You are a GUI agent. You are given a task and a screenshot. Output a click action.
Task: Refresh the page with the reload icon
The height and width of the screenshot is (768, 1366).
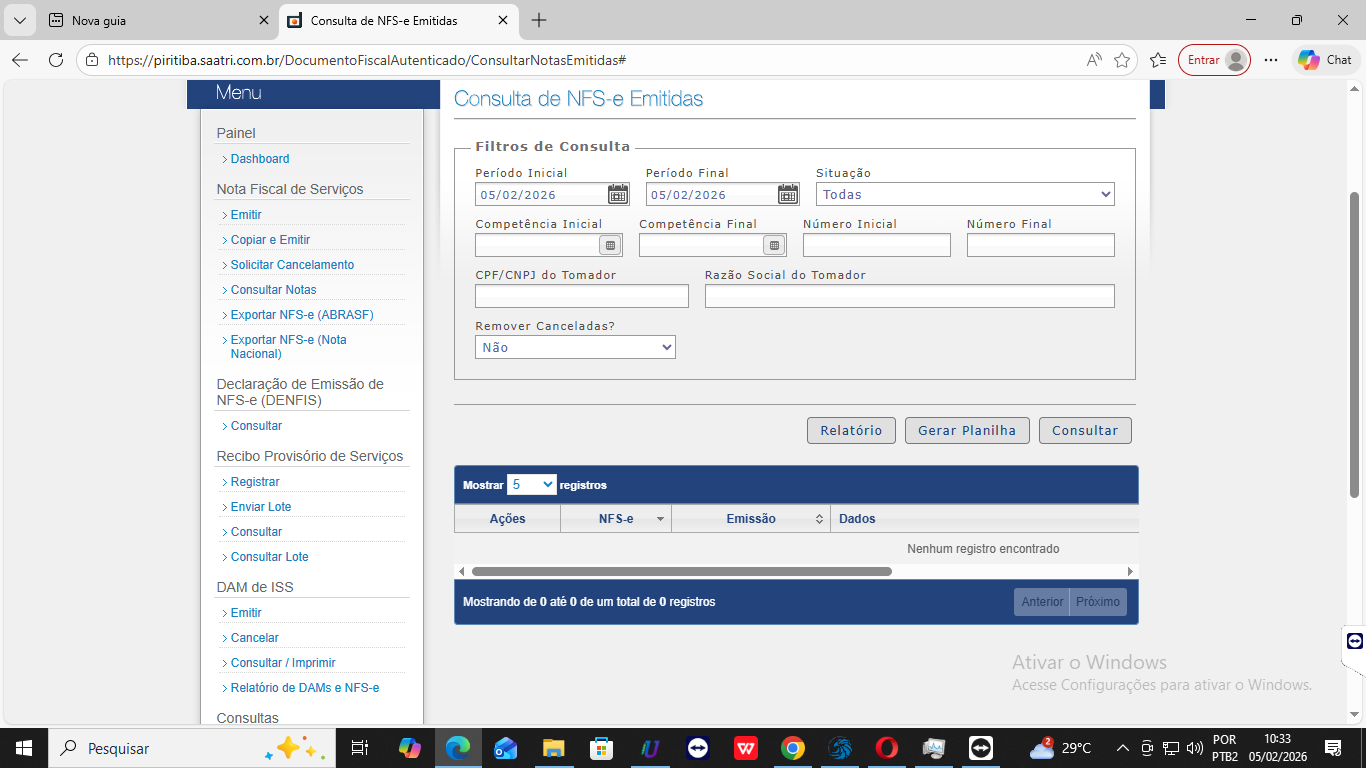tap(56, 60)
